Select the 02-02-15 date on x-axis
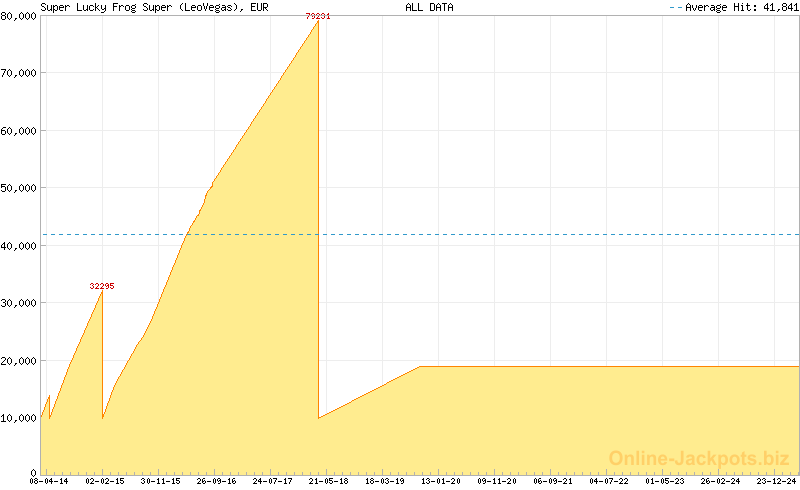Screen dimensions: 800x490 pyautogui.click(x=105, y=481)
